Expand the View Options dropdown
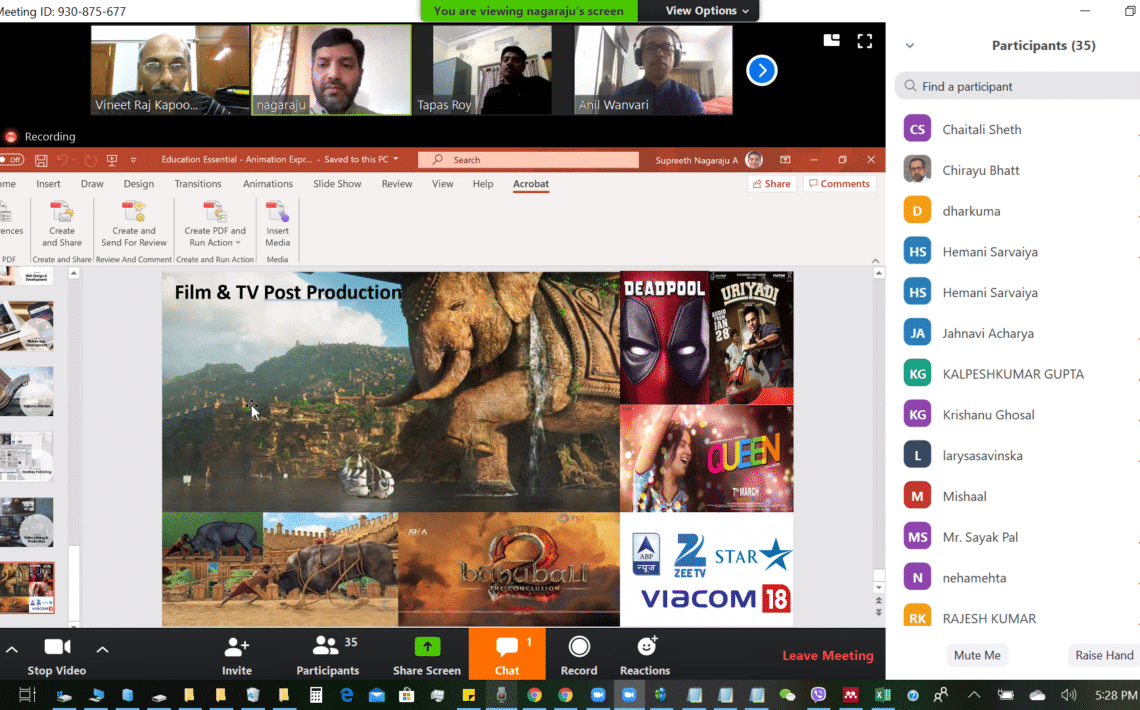This screenshot has width=1140, height=710. pos(707,11)
